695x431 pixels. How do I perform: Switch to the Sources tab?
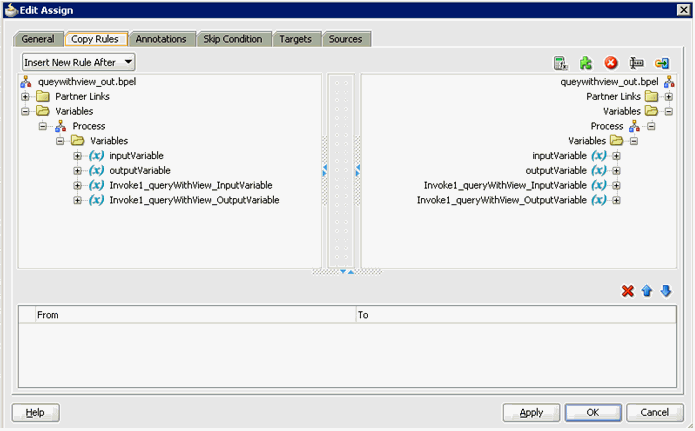[346, 39]
